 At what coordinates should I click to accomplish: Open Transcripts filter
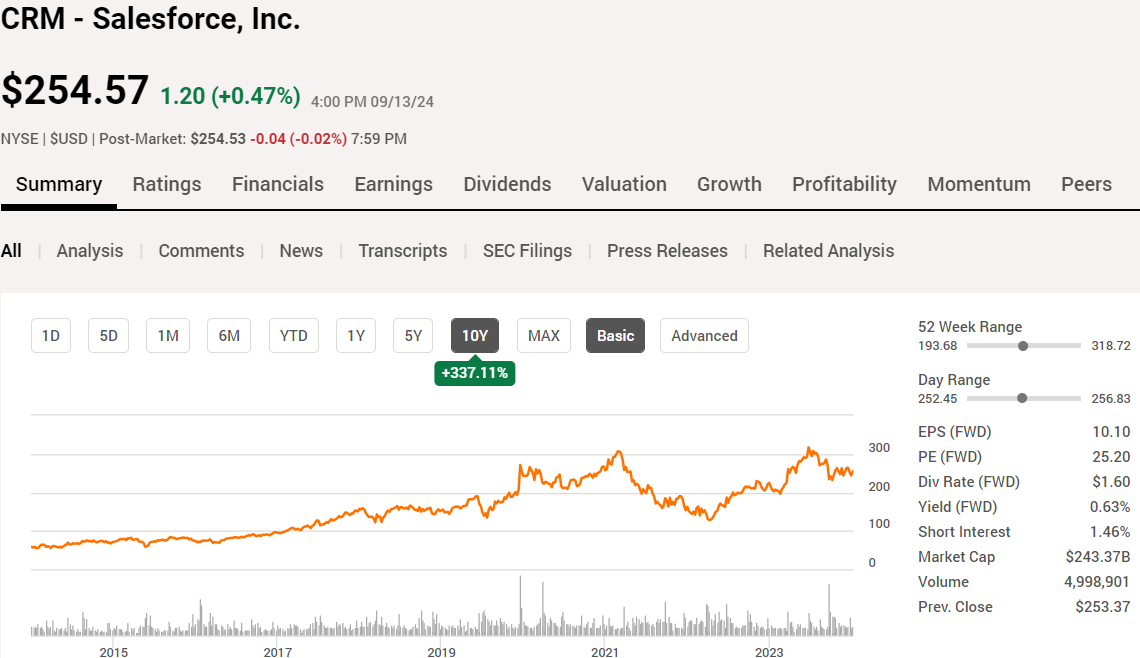[403, 251]
